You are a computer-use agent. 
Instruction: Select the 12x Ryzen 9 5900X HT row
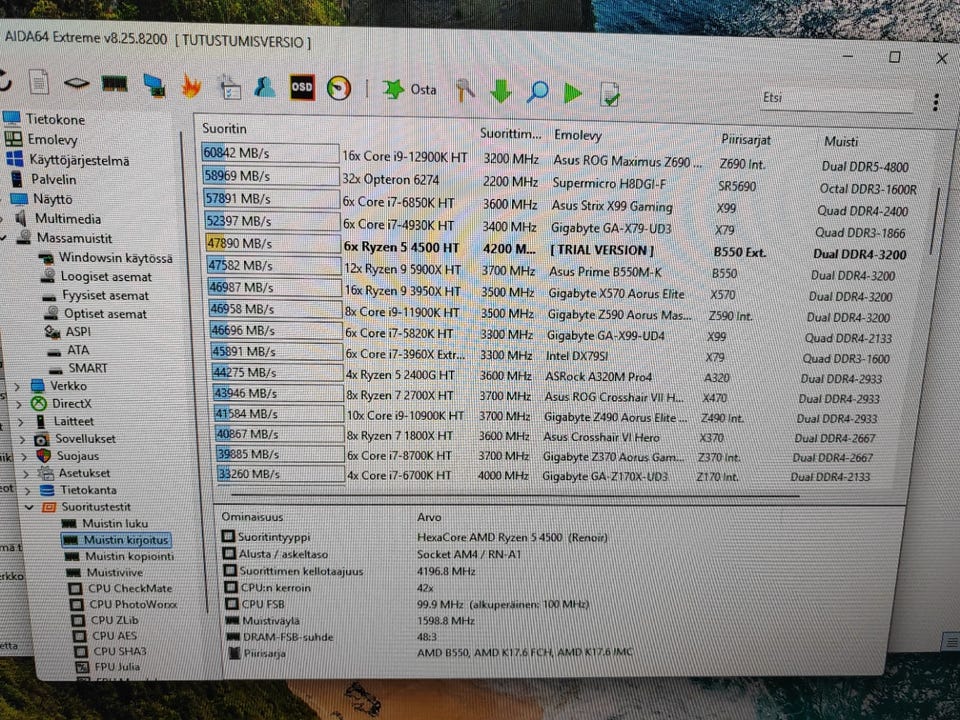[x=550, y=269]
